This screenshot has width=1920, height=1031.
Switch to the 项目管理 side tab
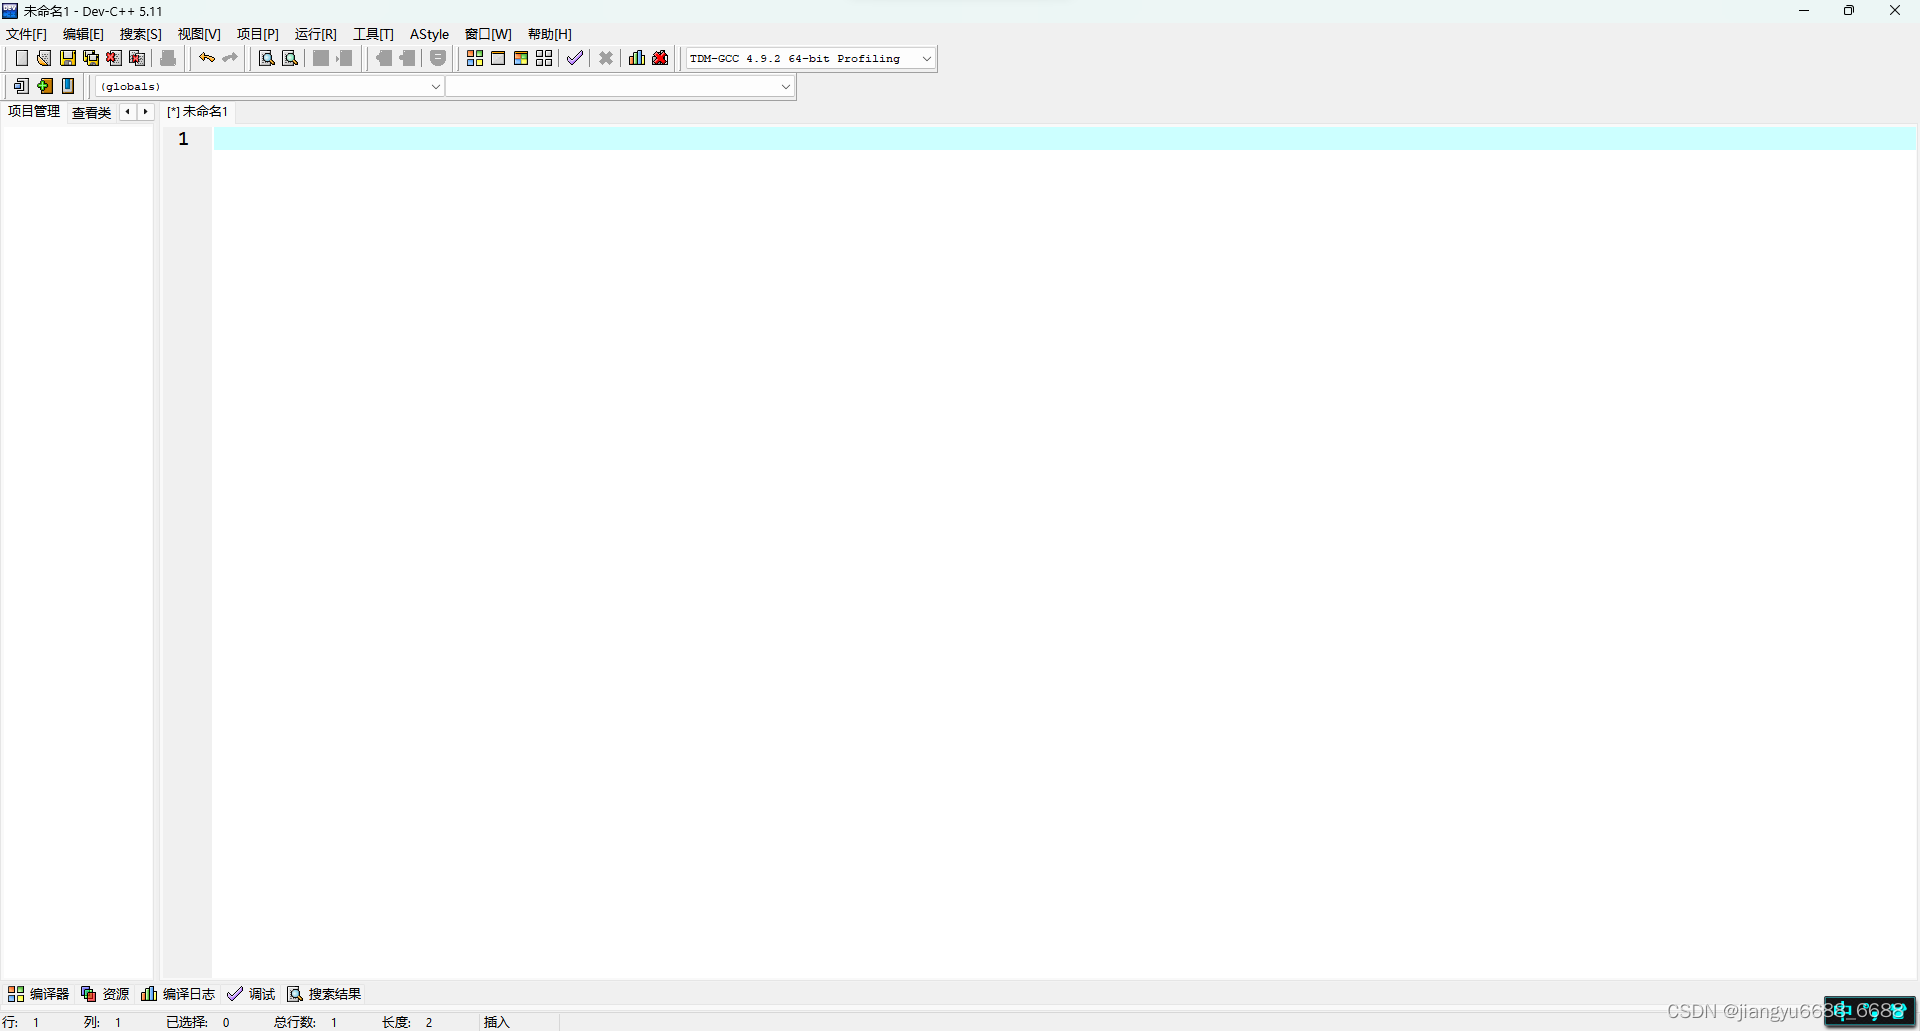[34, 111]
